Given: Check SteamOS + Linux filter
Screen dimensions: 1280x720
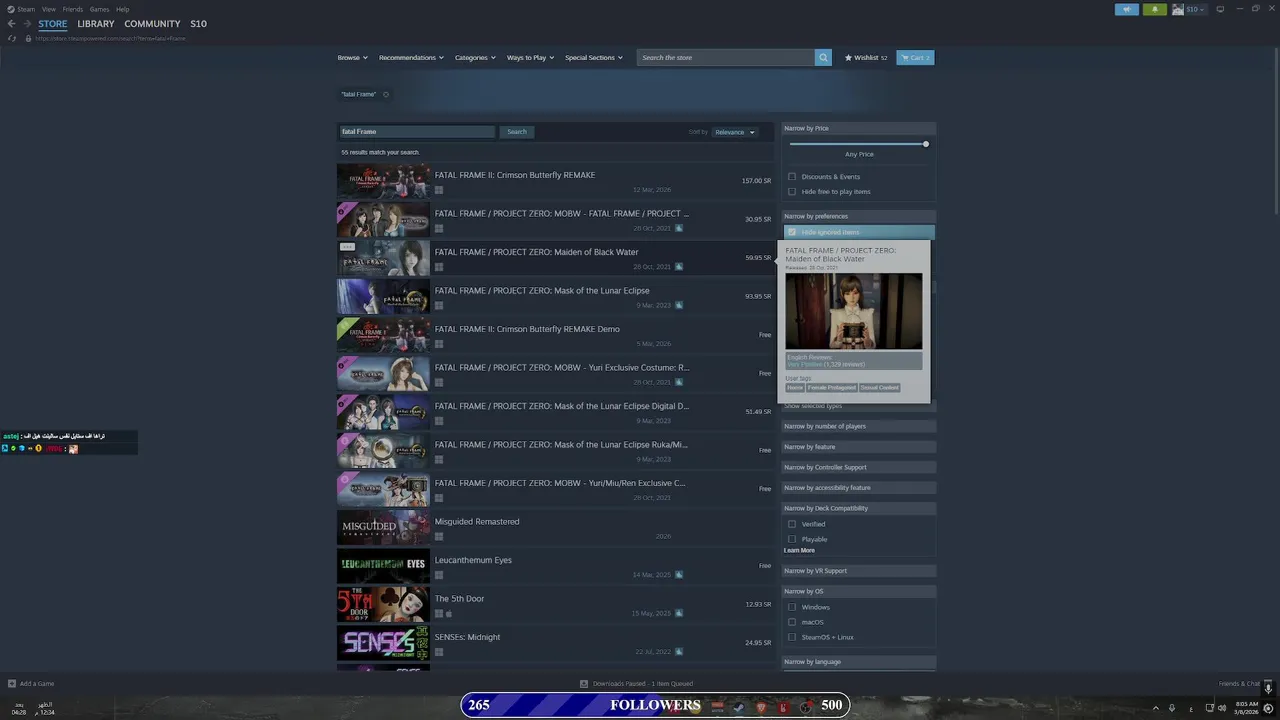Looking at the screenshot, I should click(x=792, y=637).
